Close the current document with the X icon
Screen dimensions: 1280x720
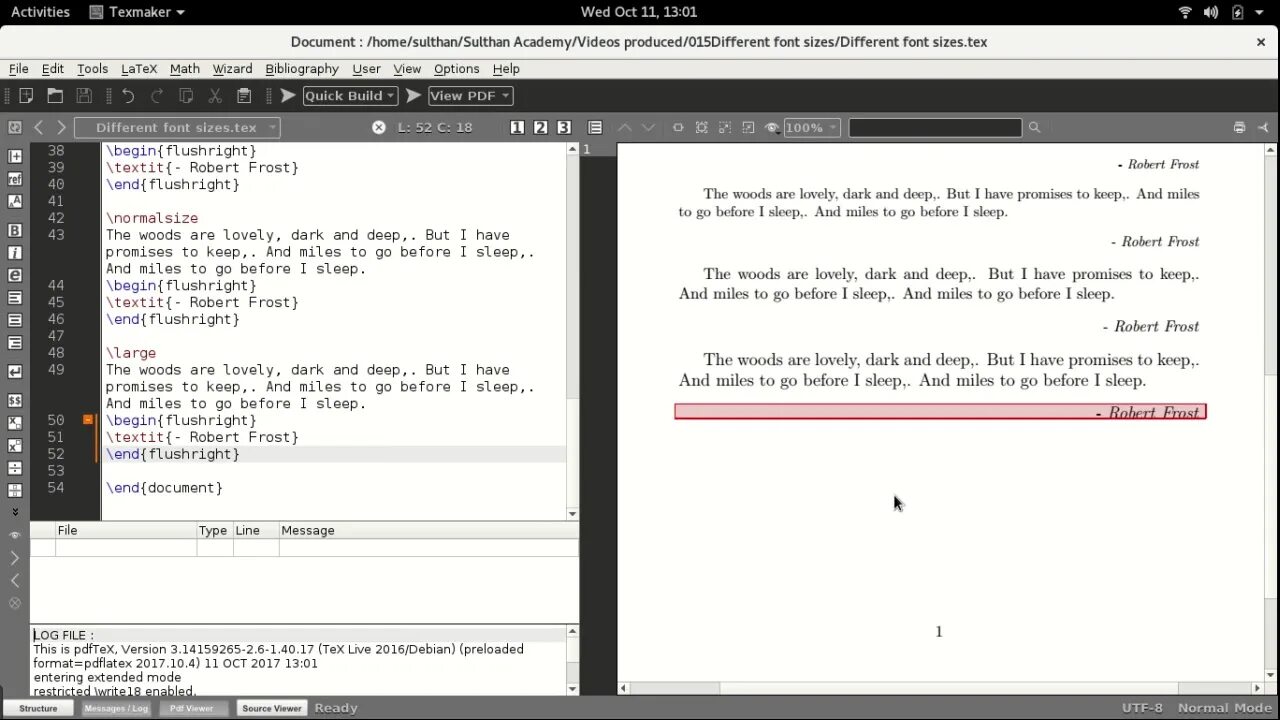pyautogui.click(x=379, y=127)
